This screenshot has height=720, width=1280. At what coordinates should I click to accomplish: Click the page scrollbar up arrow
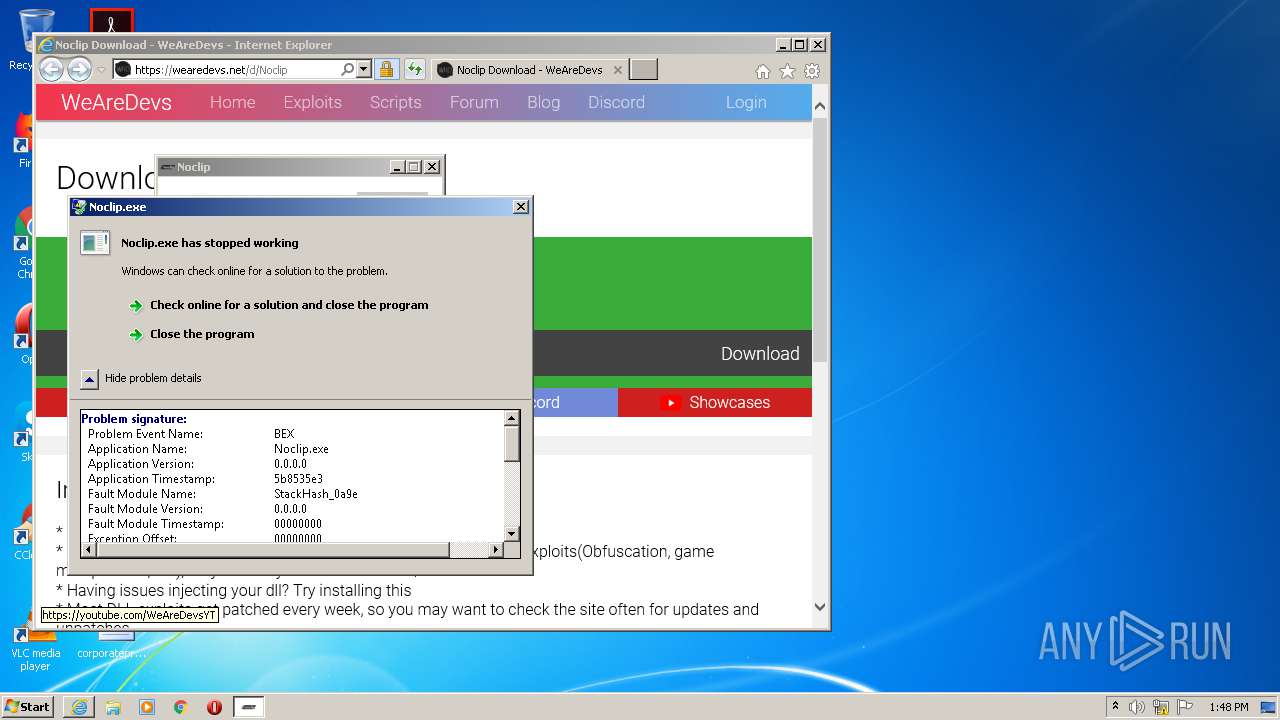pos(820,105)
